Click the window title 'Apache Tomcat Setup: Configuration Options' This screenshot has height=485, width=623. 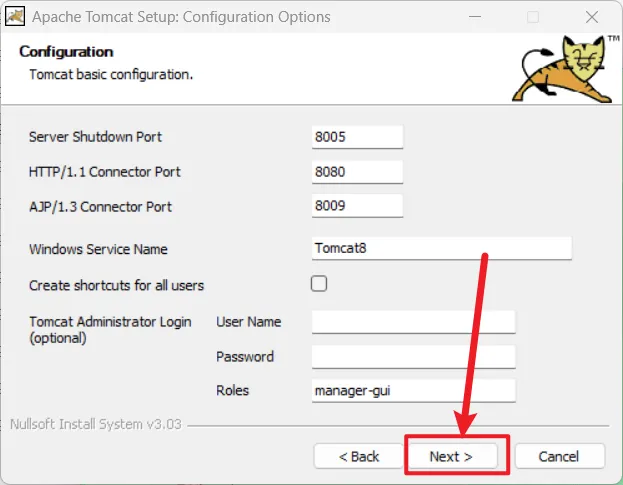coord(181,17)
